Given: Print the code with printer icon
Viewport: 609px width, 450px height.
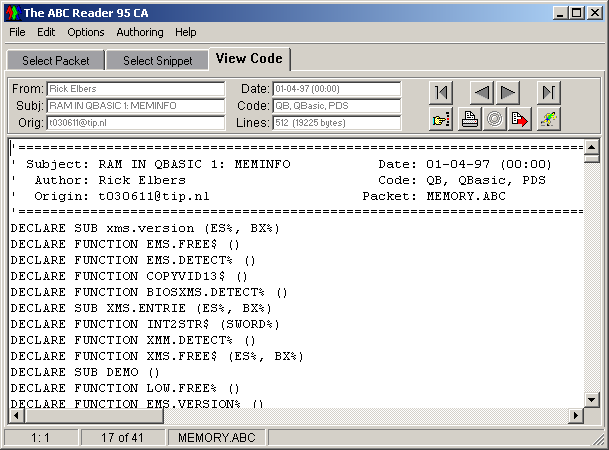Looking at the screenshot, I should pos(468,121).
